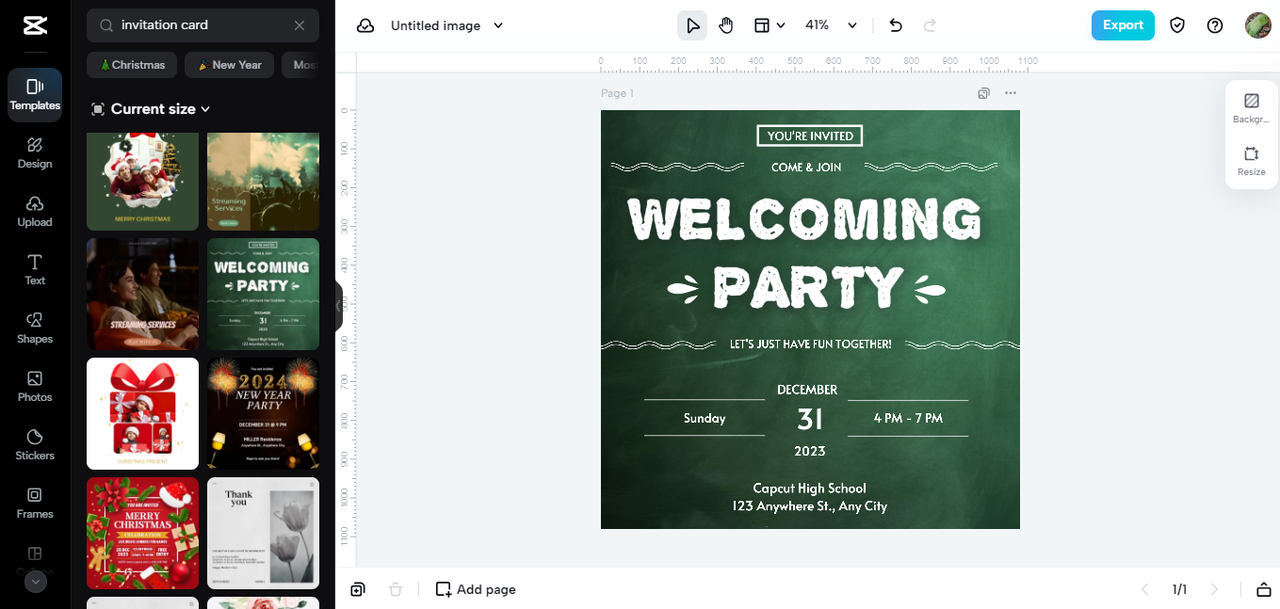Open the Resize tool
Image resolution: width=1280 pixels, height=609 pixels.
pos(1251,161)
